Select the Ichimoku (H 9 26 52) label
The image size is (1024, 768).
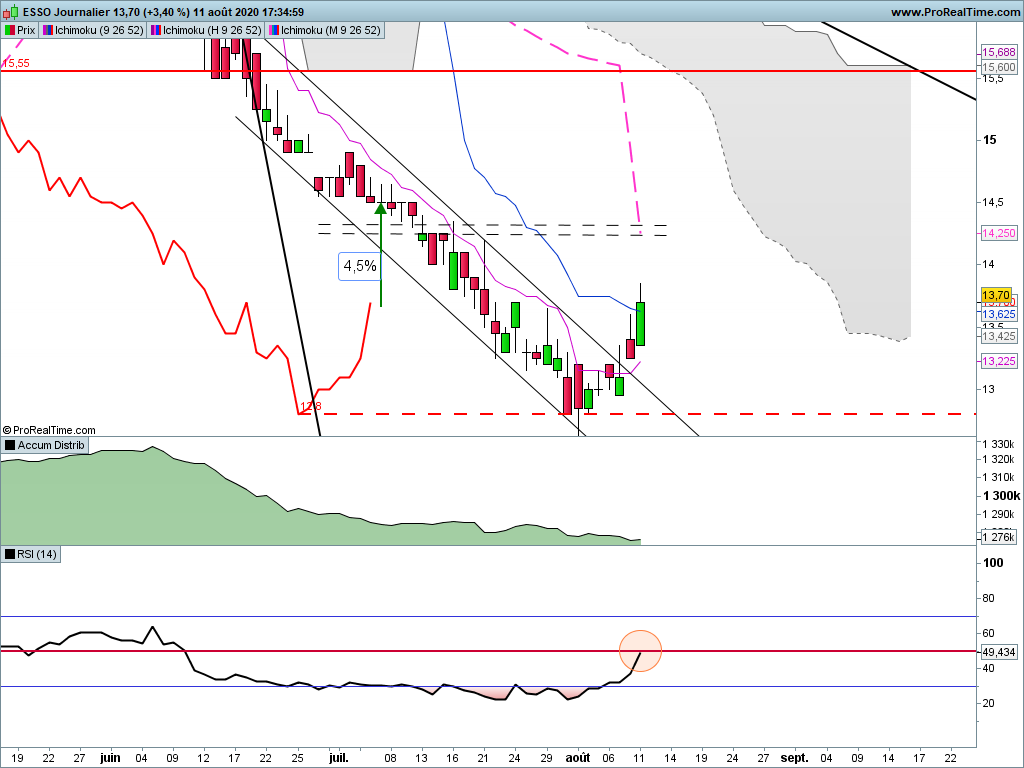coord(206,30)
